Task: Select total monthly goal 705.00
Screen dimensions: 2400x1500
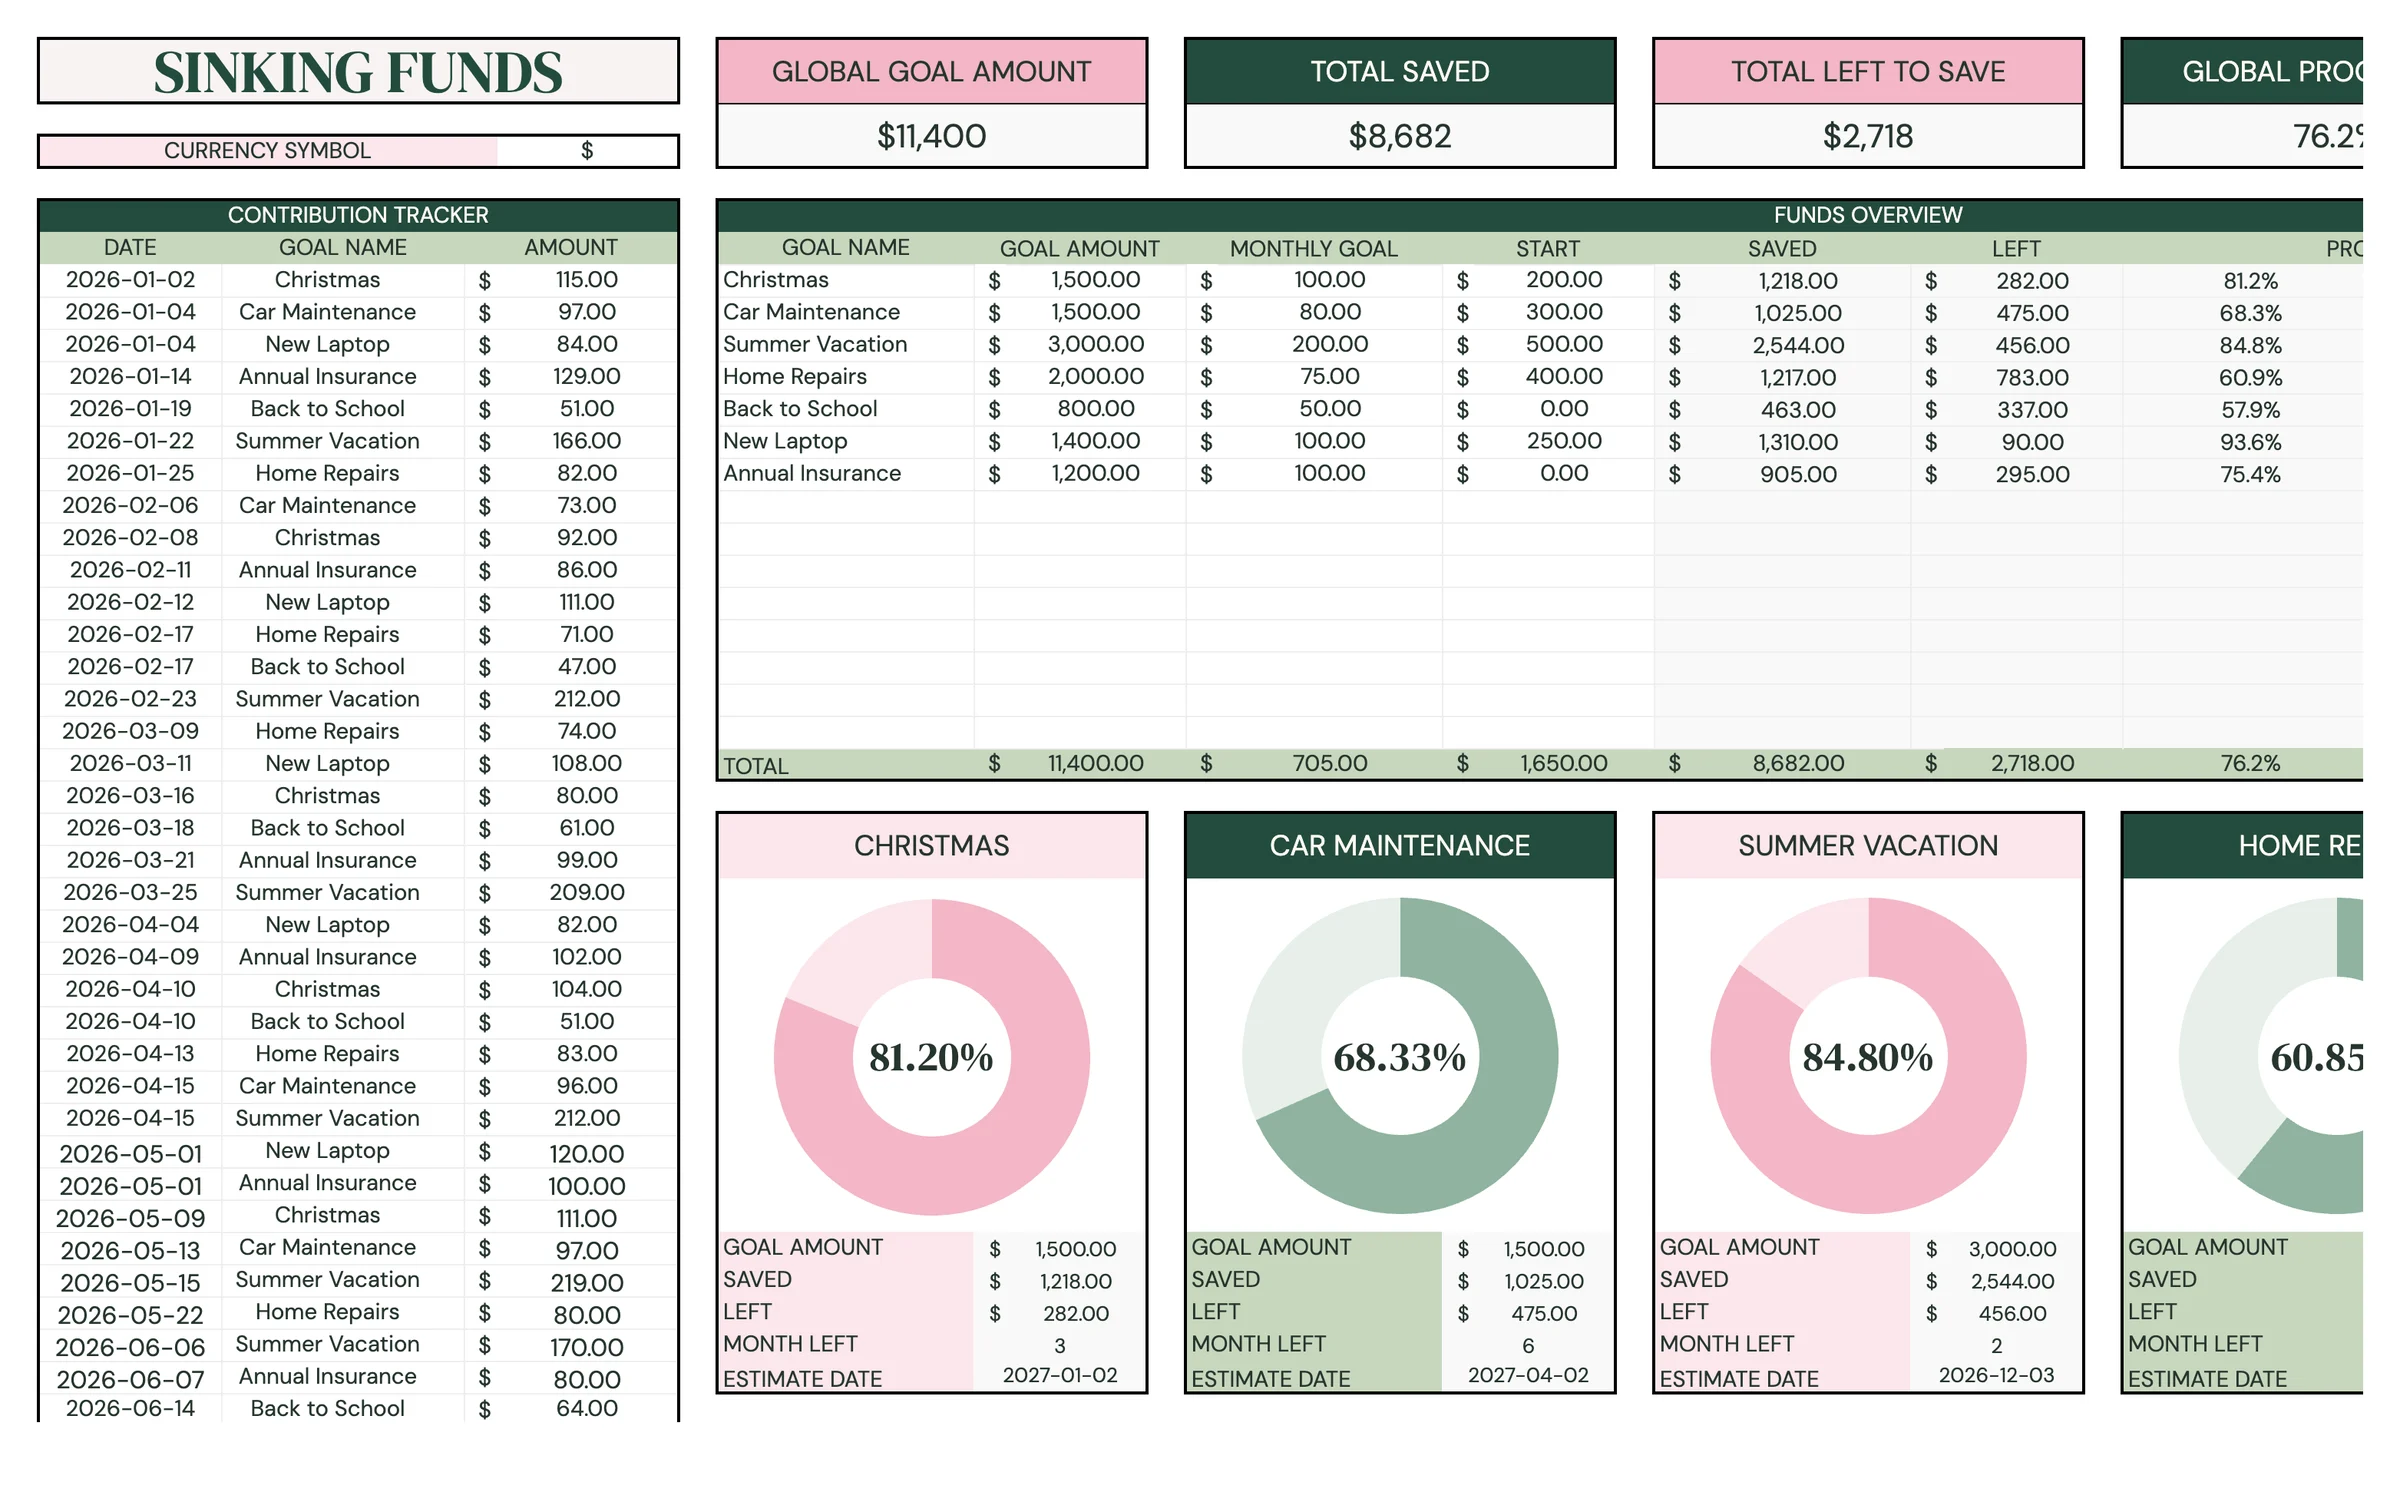Action: 1314,764
